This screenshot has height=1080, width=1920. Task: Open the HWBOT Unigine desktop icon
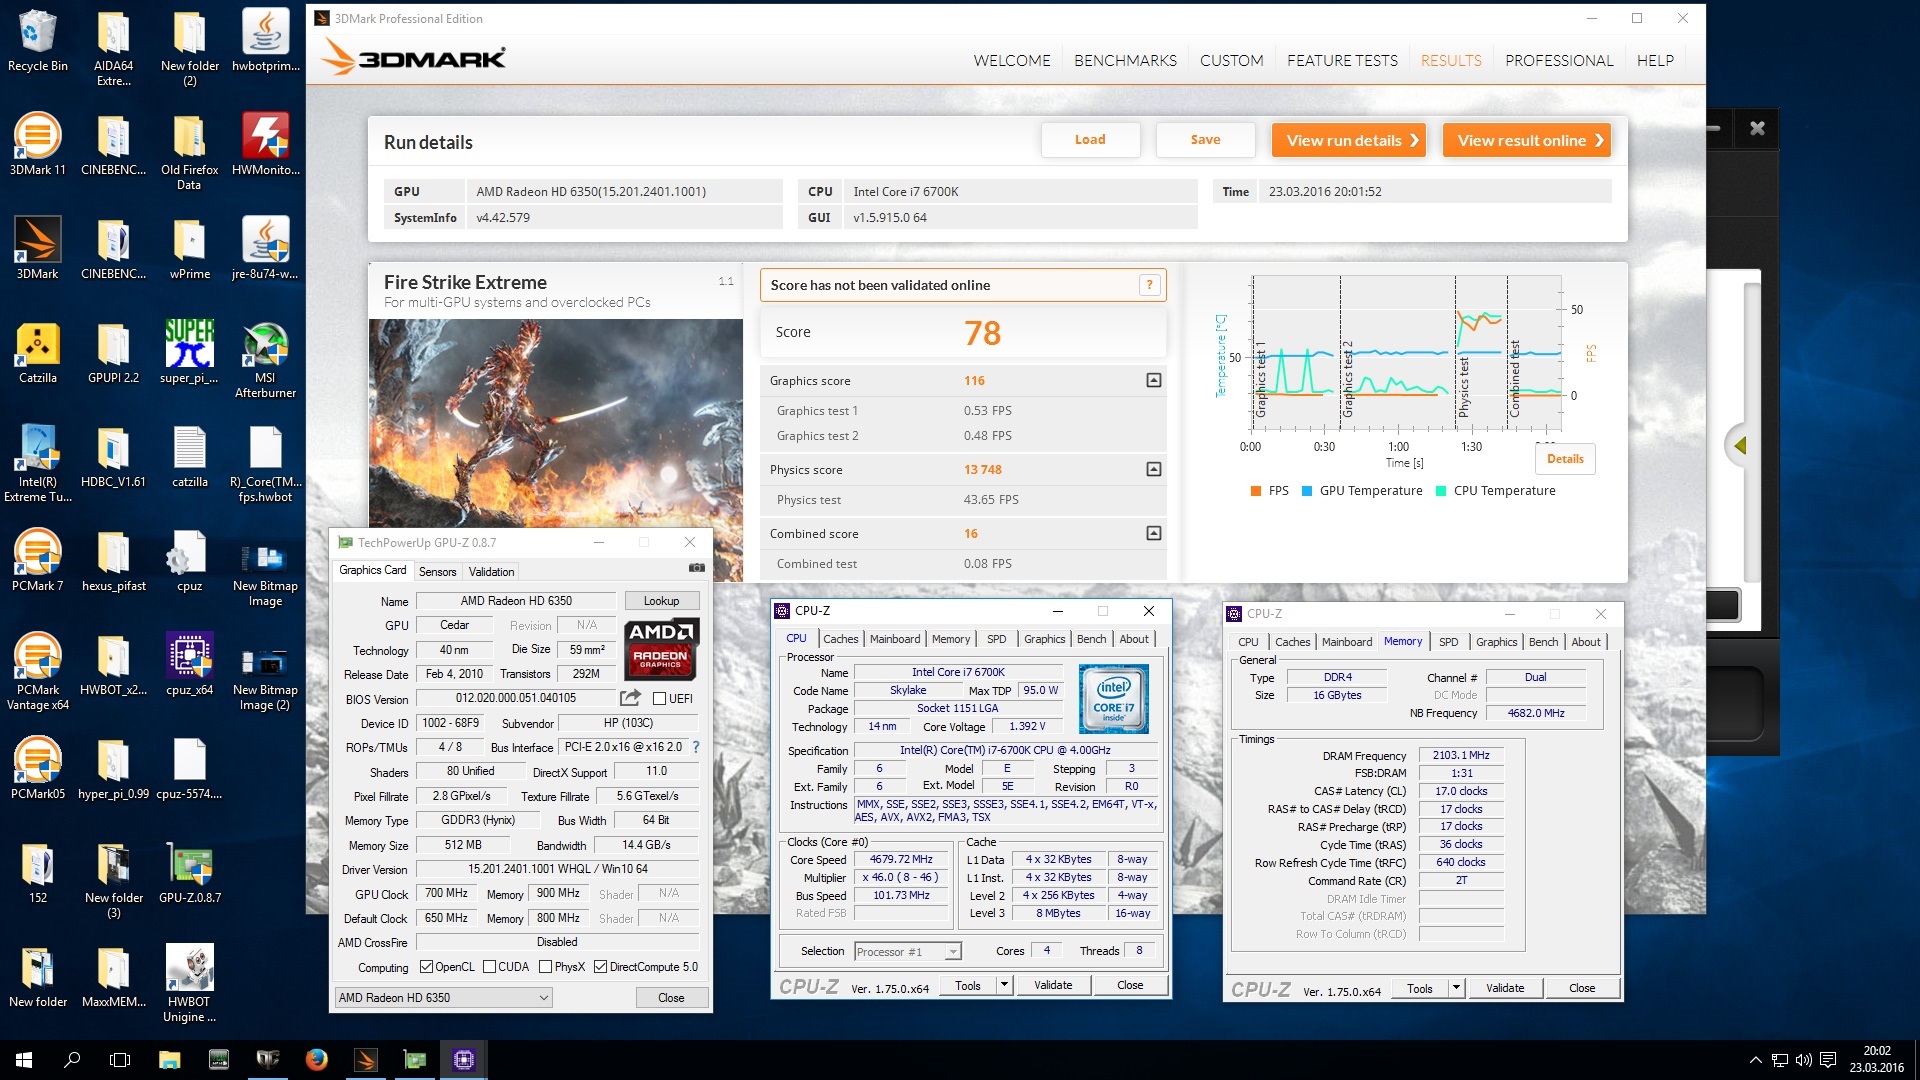tap(189, 984)
